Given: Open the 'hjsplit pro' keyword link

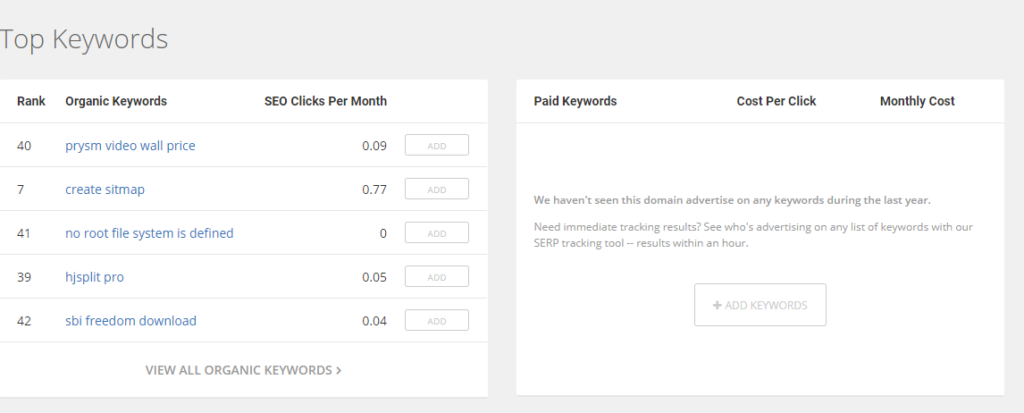Looking at the screenshot, I should tap(94, 277).
